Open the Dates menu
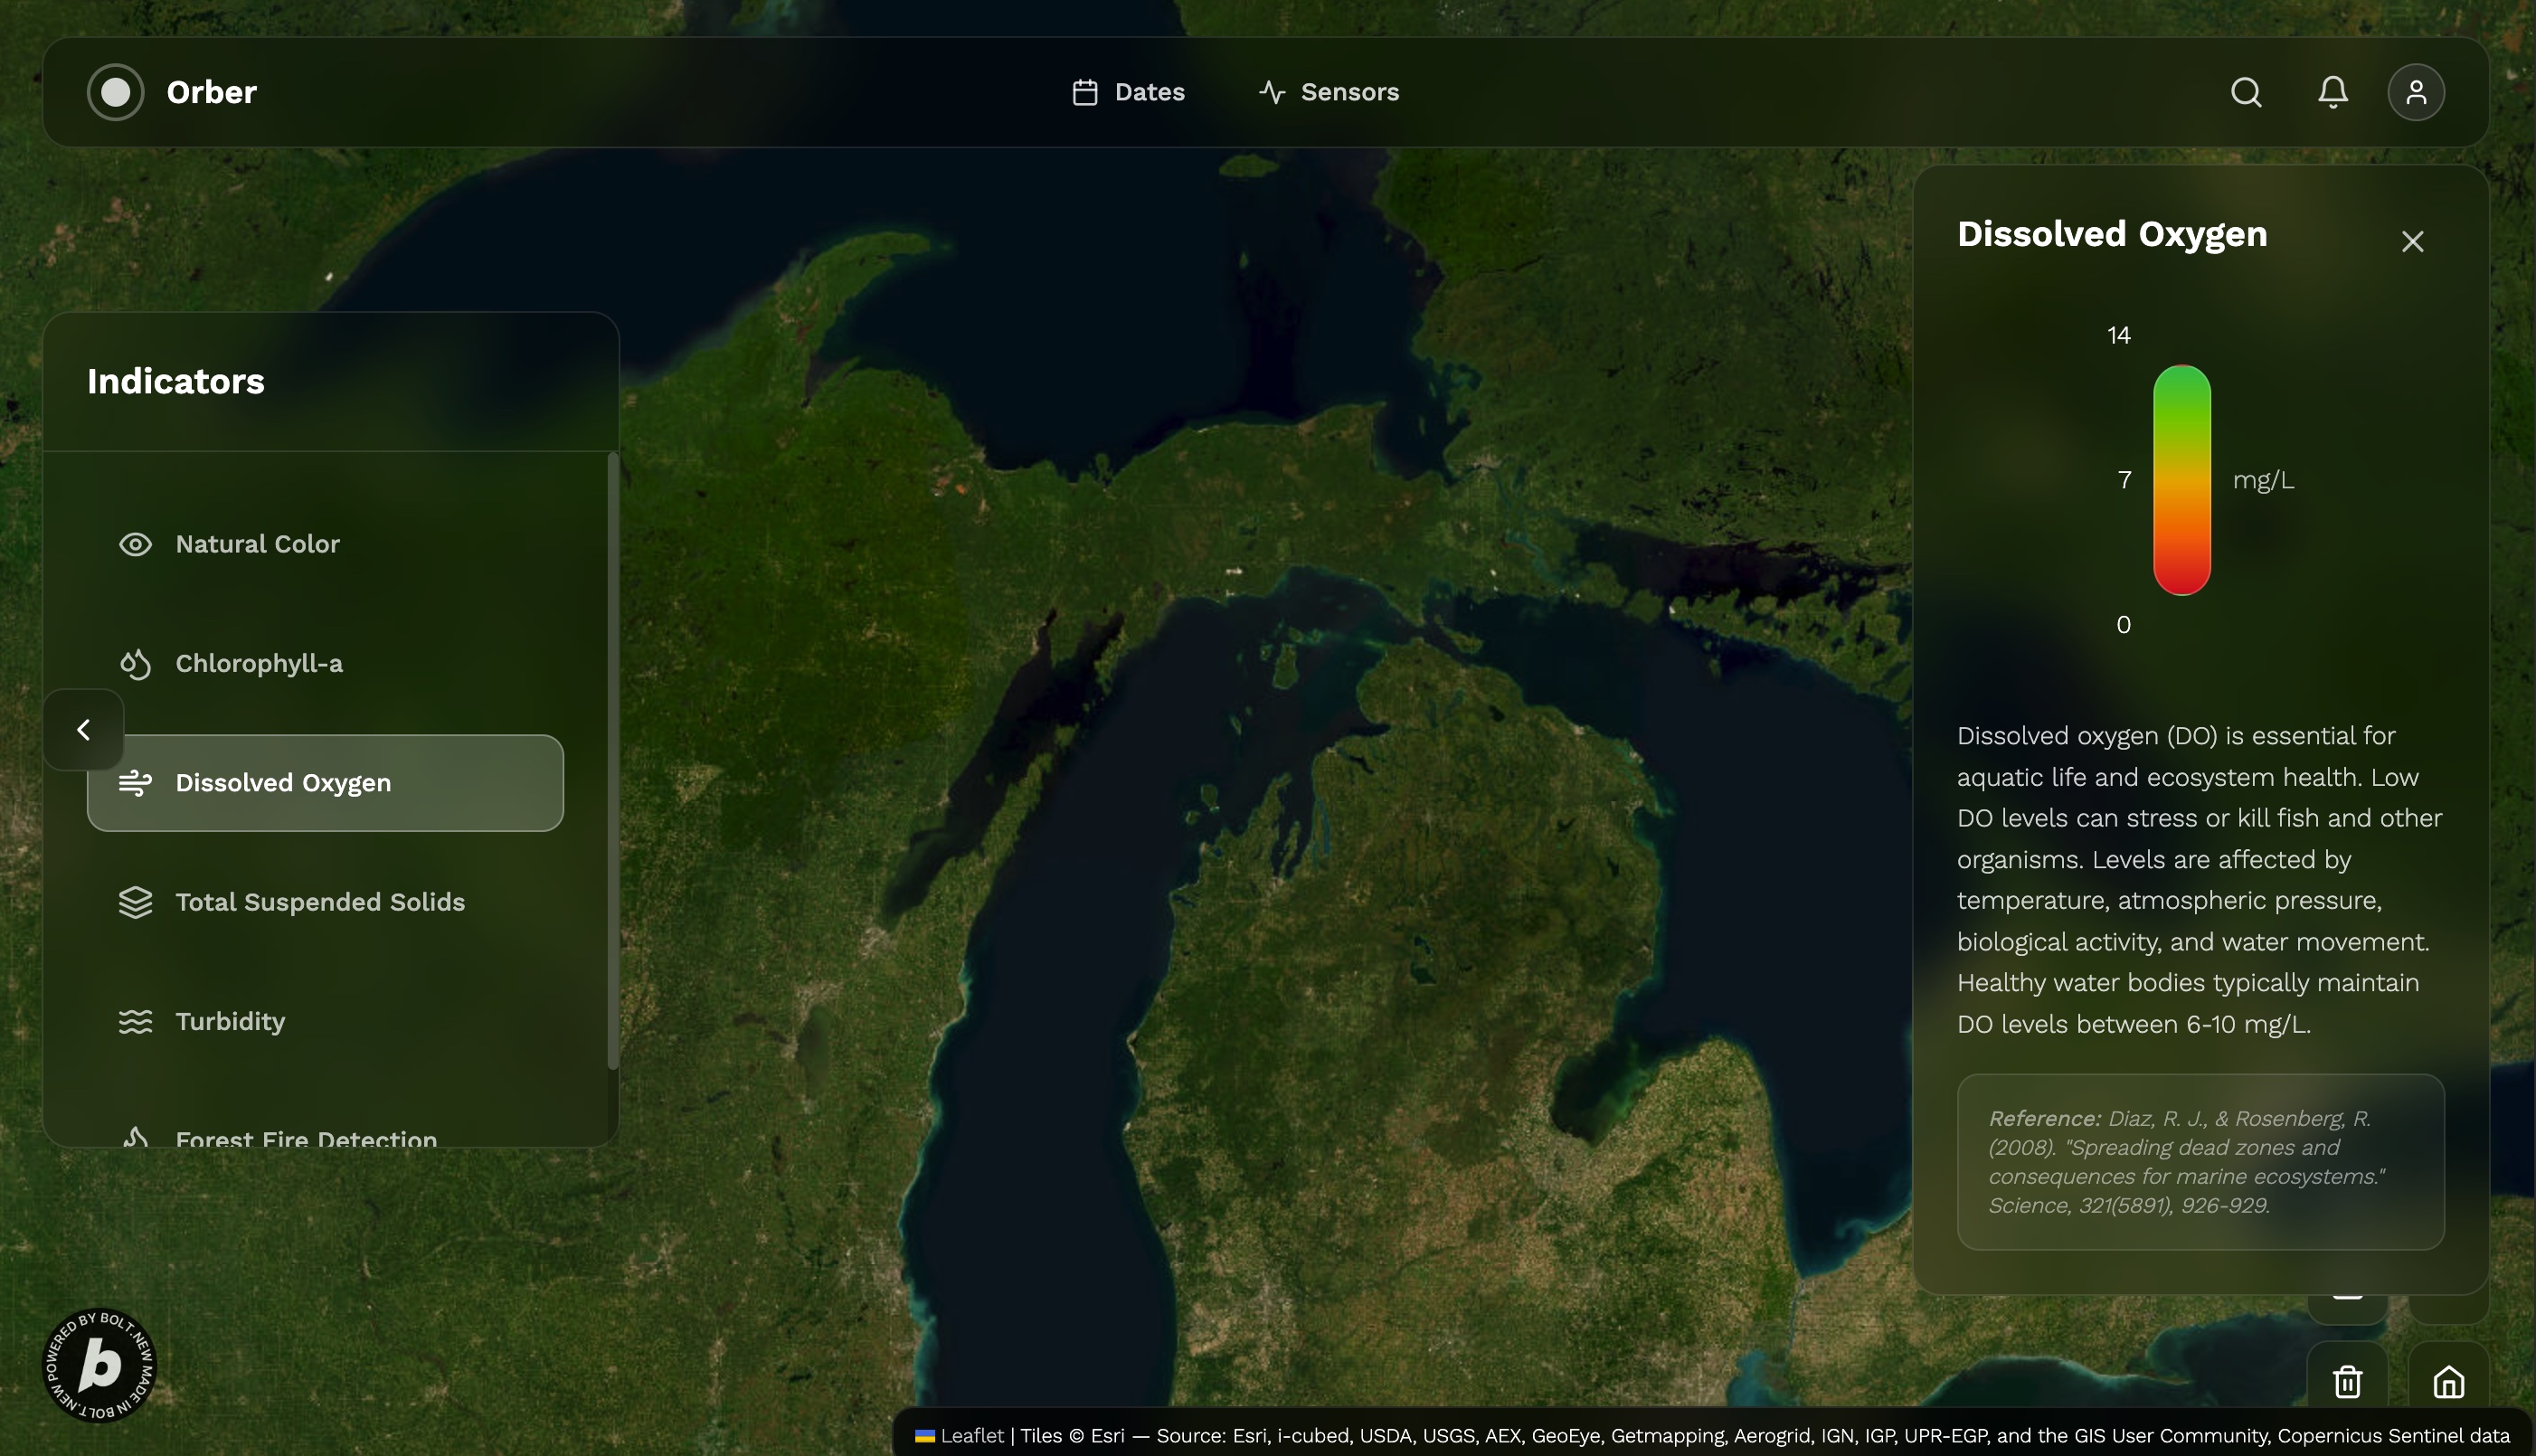 [1128, 92]
